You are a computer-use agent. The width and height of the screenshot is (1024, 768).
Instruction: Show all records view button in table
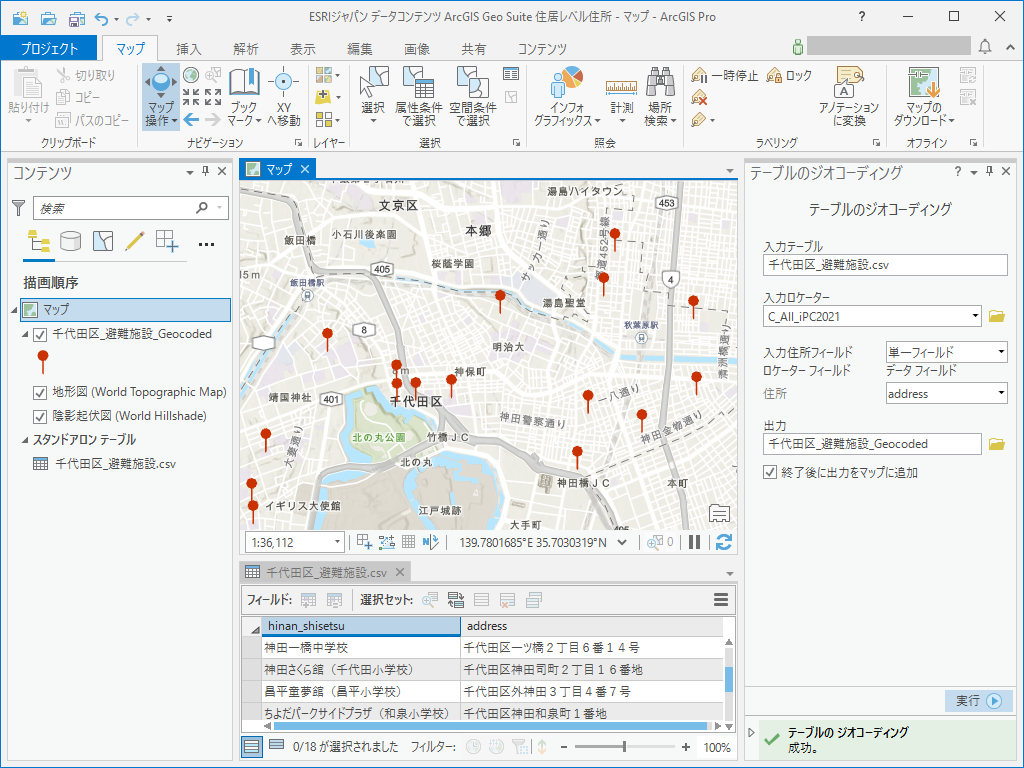point(252,746)
